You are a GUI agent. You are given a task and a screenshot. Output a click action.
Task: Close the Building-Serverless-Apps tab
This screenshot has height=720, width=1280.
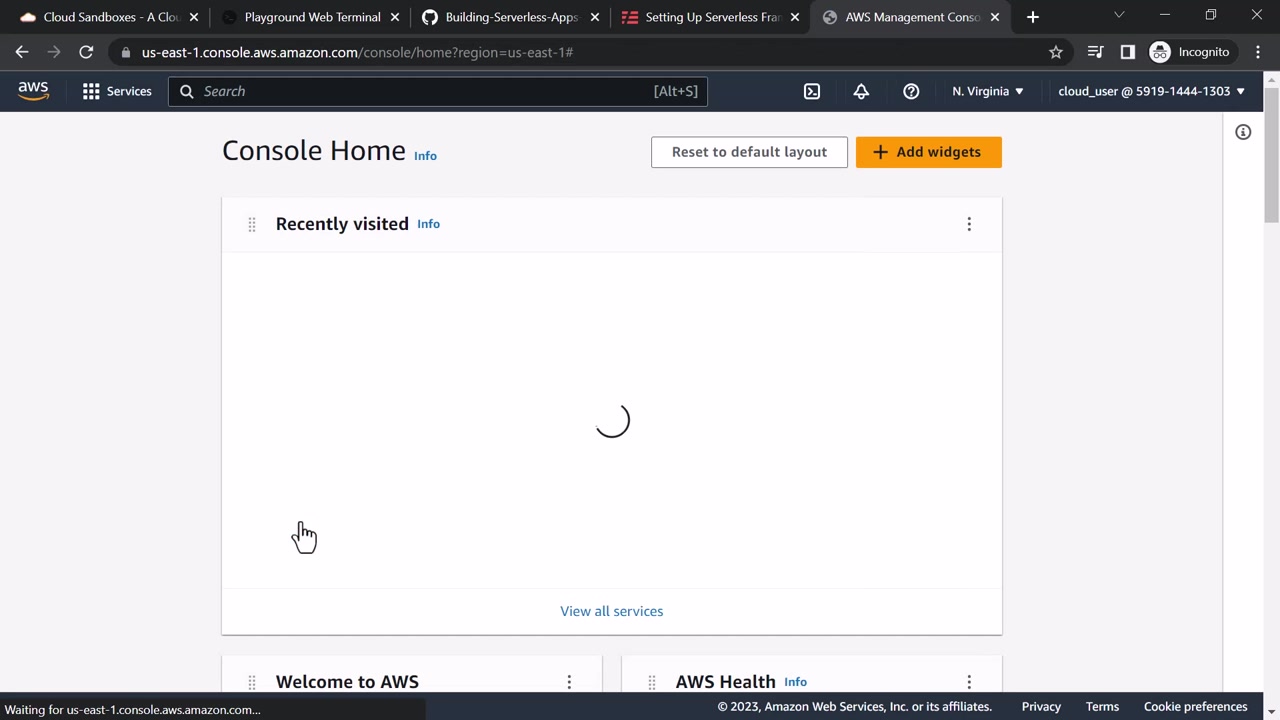click(595, 17)
